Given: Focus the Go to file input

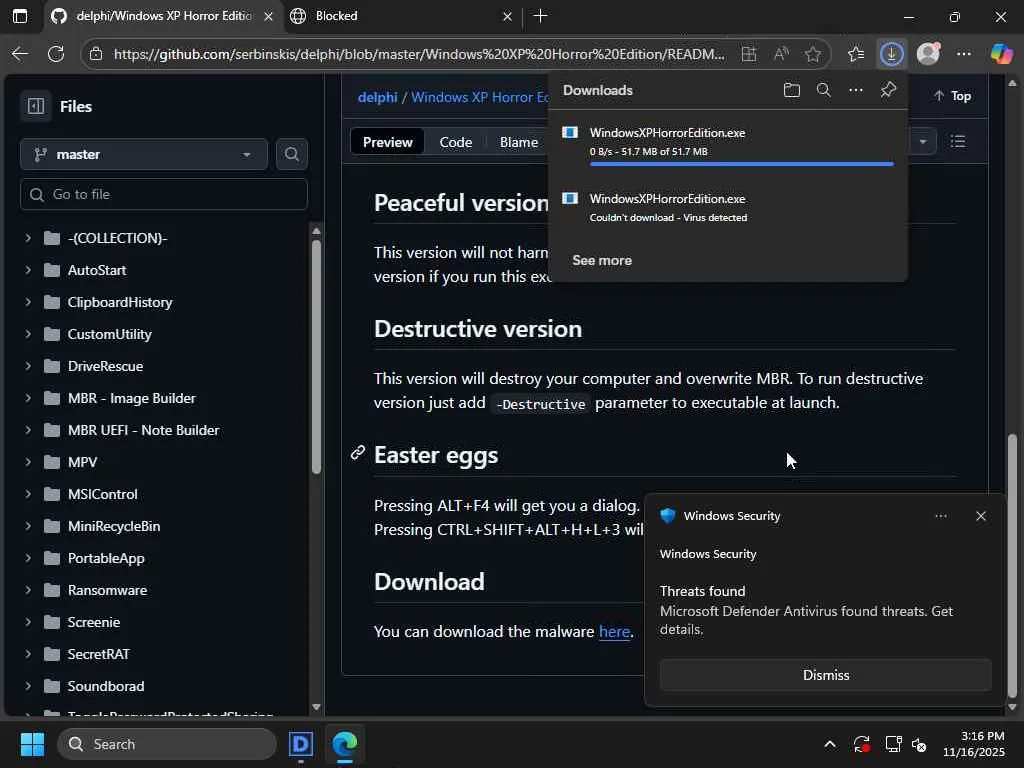Looking at the screenshot, I should pyautogui.click(x=164, y=194).
